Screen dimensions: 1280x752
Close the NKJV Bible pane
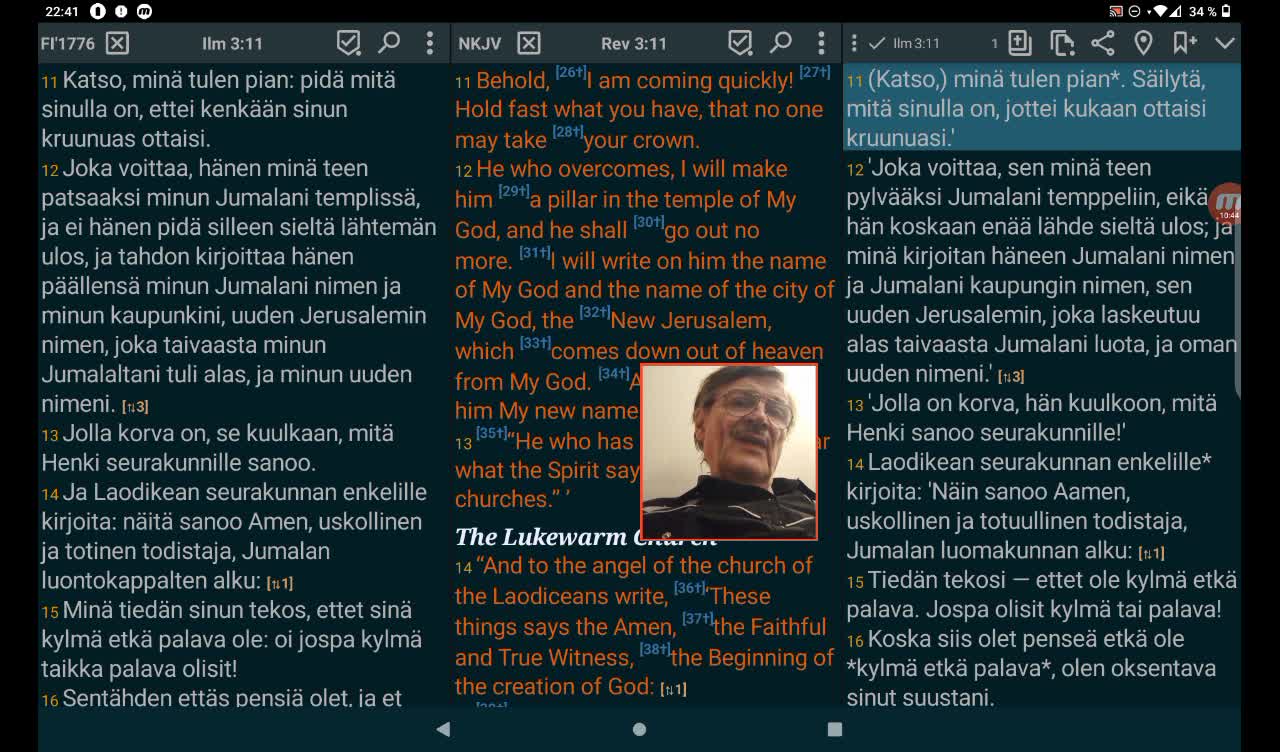(529, 43)
